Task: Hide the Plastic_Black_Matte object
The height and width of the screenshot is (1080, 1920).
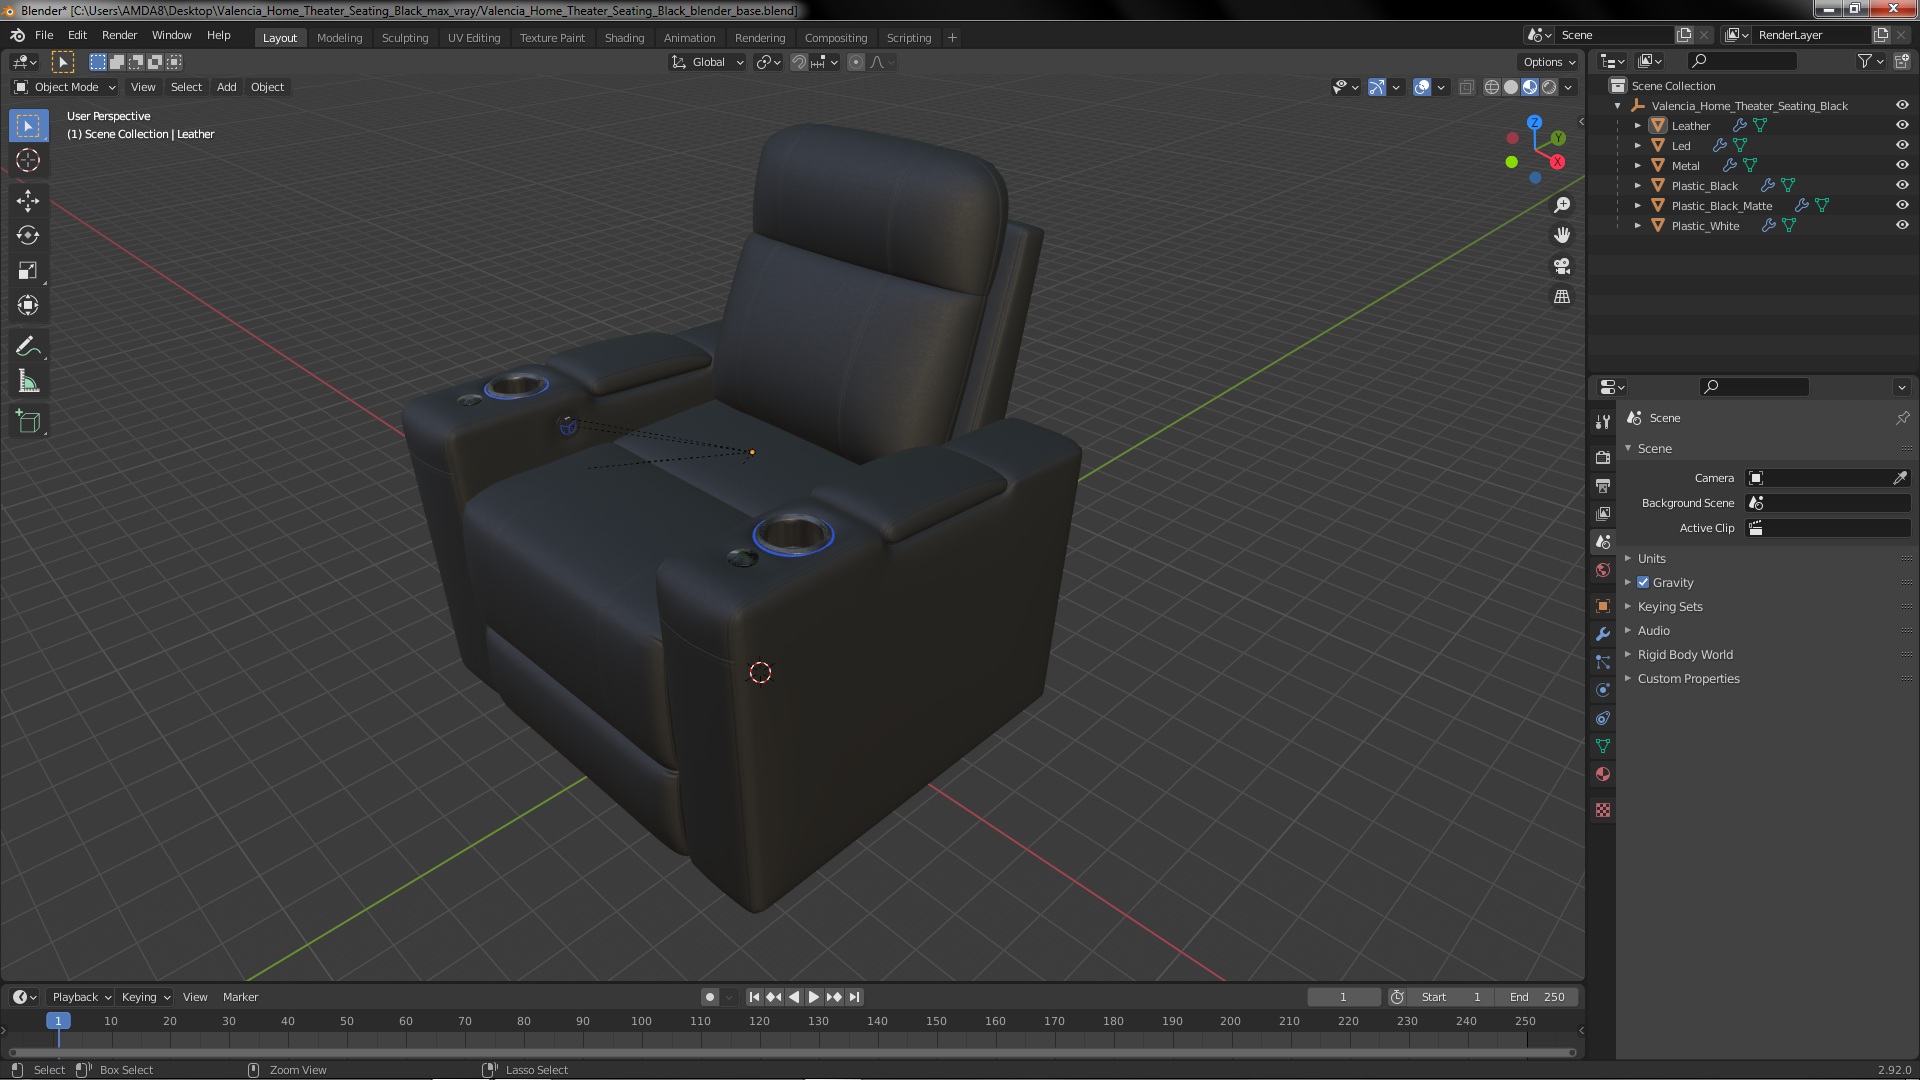Action: click(x=1901, y=205)
